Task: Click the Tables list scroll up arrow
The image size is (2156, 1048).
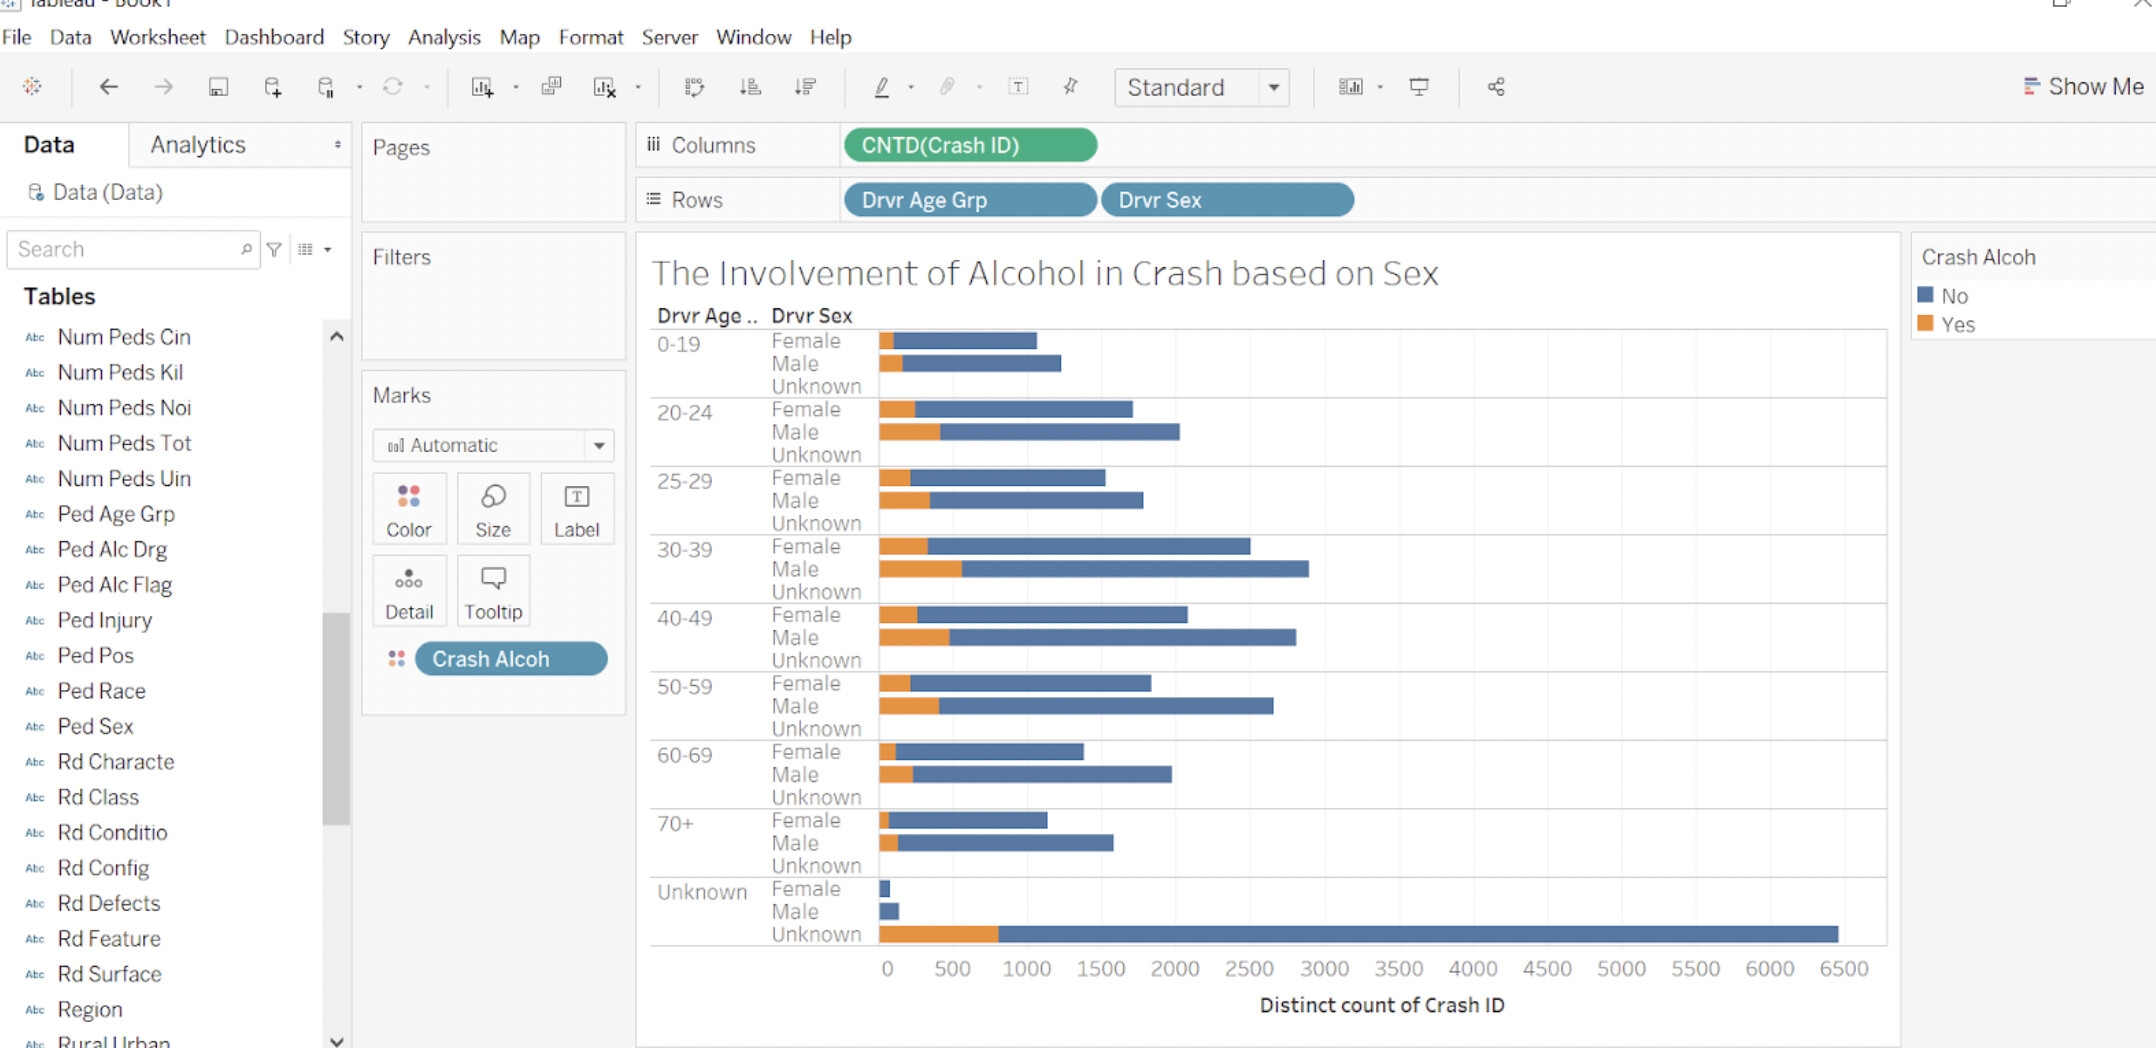Action: 337,337
